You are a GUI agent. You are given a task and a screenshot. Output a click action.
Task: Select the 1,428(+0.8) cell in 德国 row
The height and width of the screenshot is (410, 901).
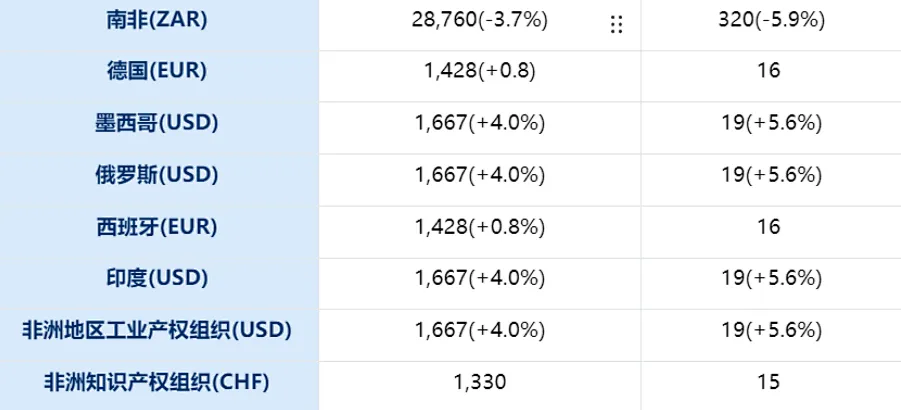tap(480, 71)
